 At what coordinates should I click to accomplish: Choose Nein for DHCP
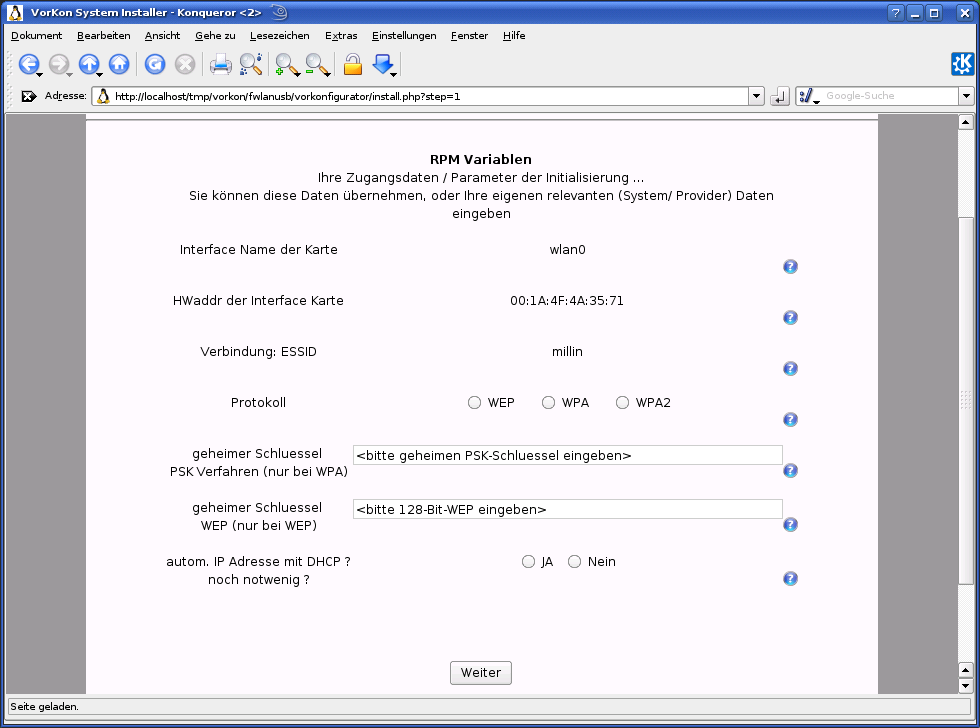(x=574, y=562)
